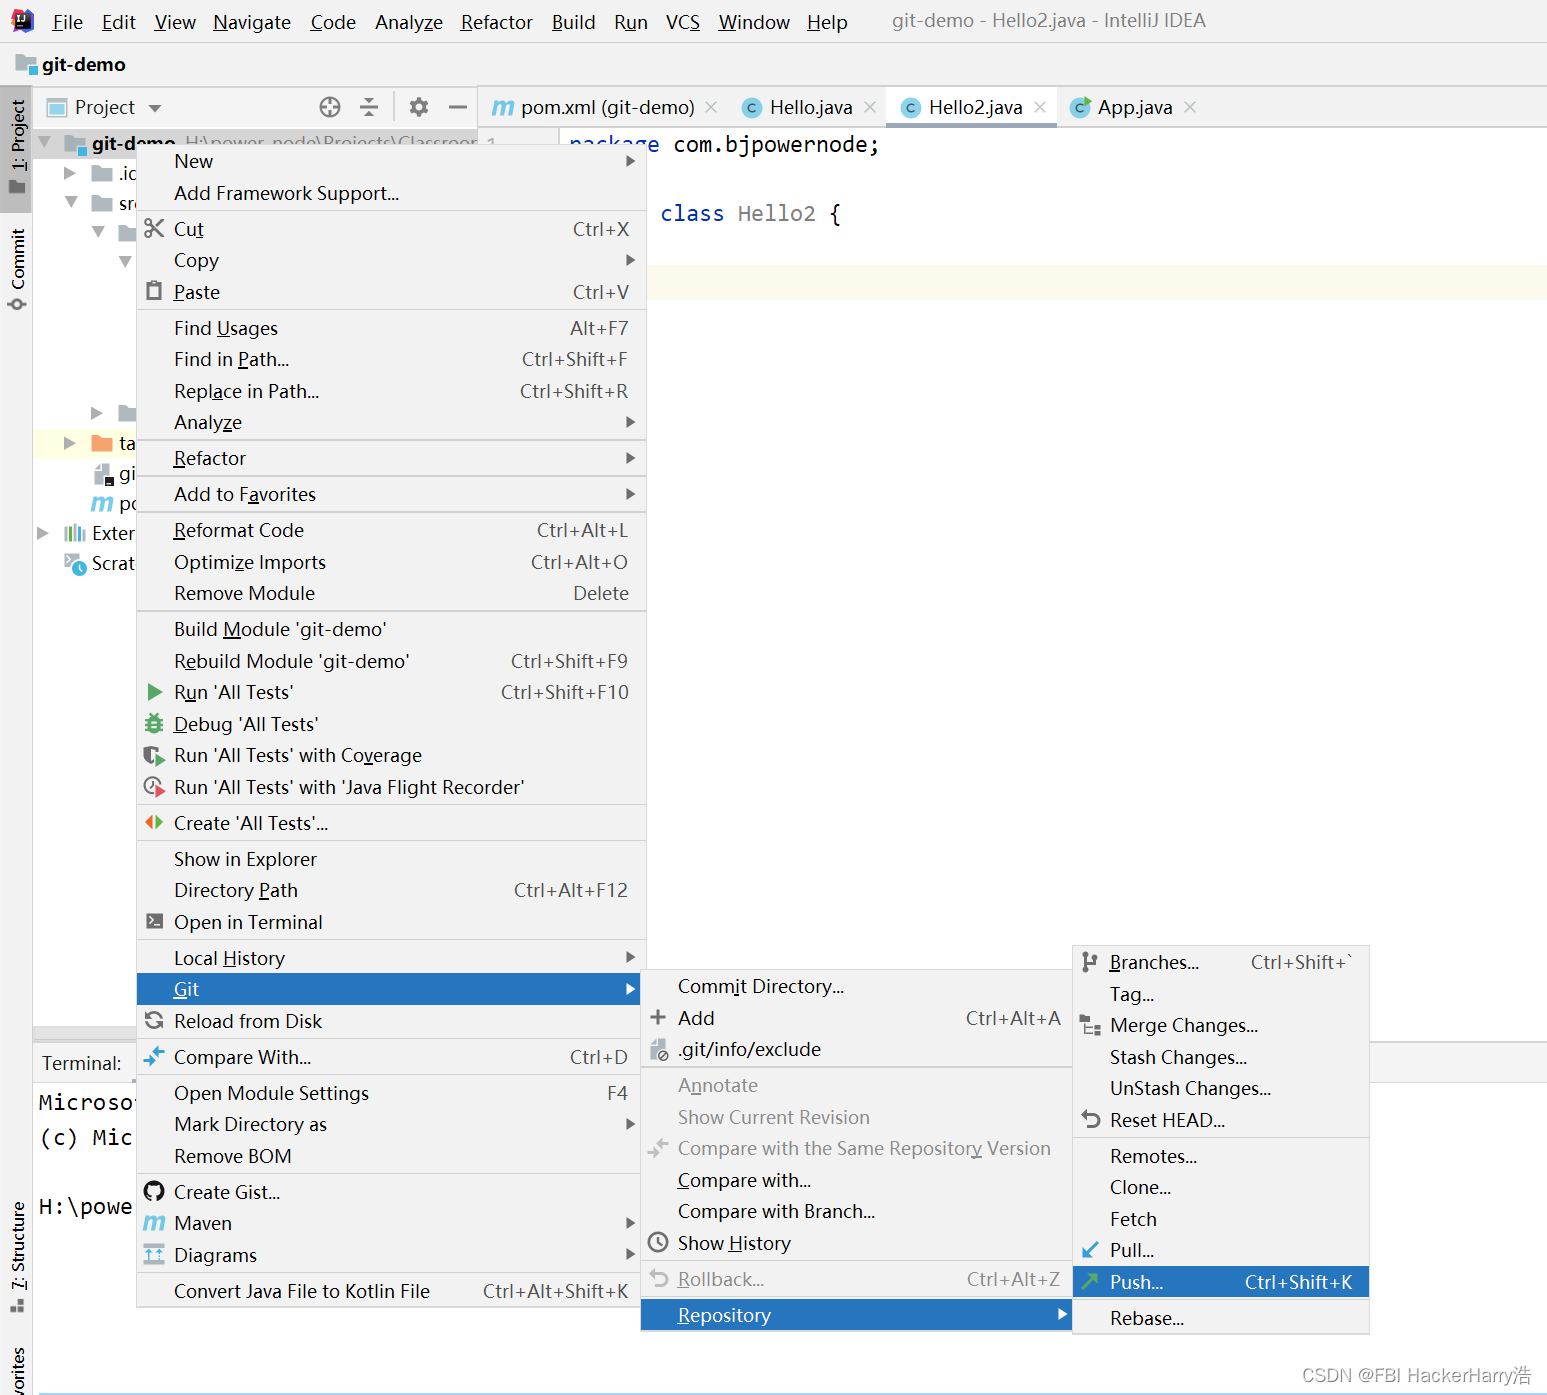Click the coverage run icon
Image resolution: width=1547 pixels, height=1395 pixels.
click(x=154, y=755)
